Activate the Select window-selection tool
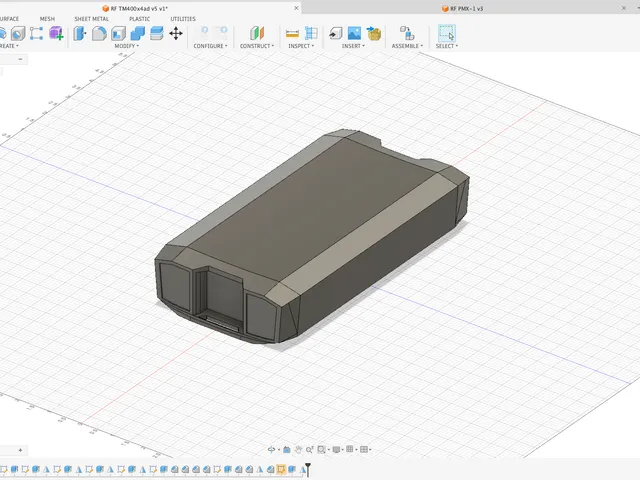The width and height of the screenshot is (640, 480). 447,33
